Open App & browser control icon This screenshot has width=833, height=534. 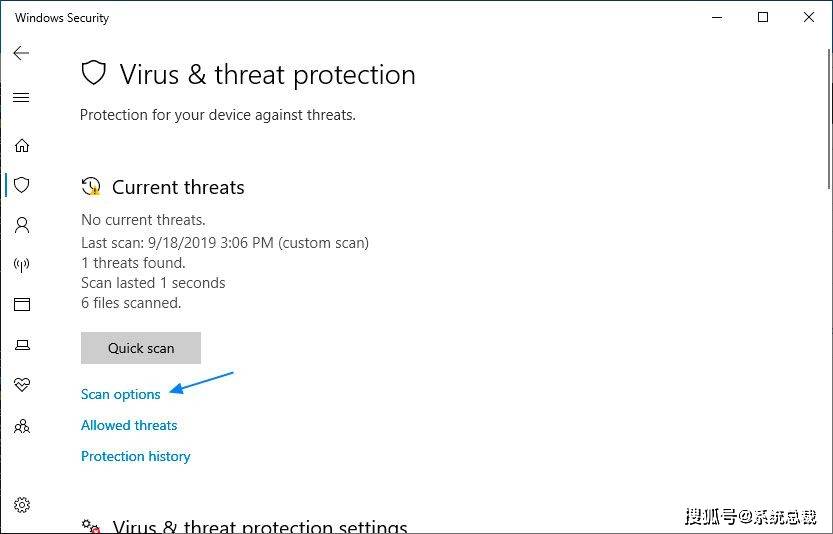[22, 304]
